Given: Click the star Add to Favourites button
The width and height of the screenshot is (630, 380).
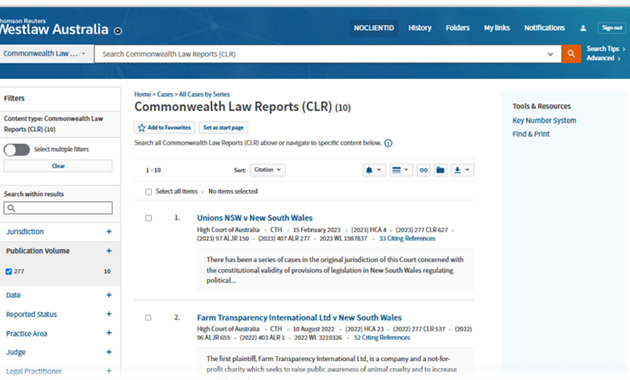Looking at the screenshot, I should pos(164,128).
